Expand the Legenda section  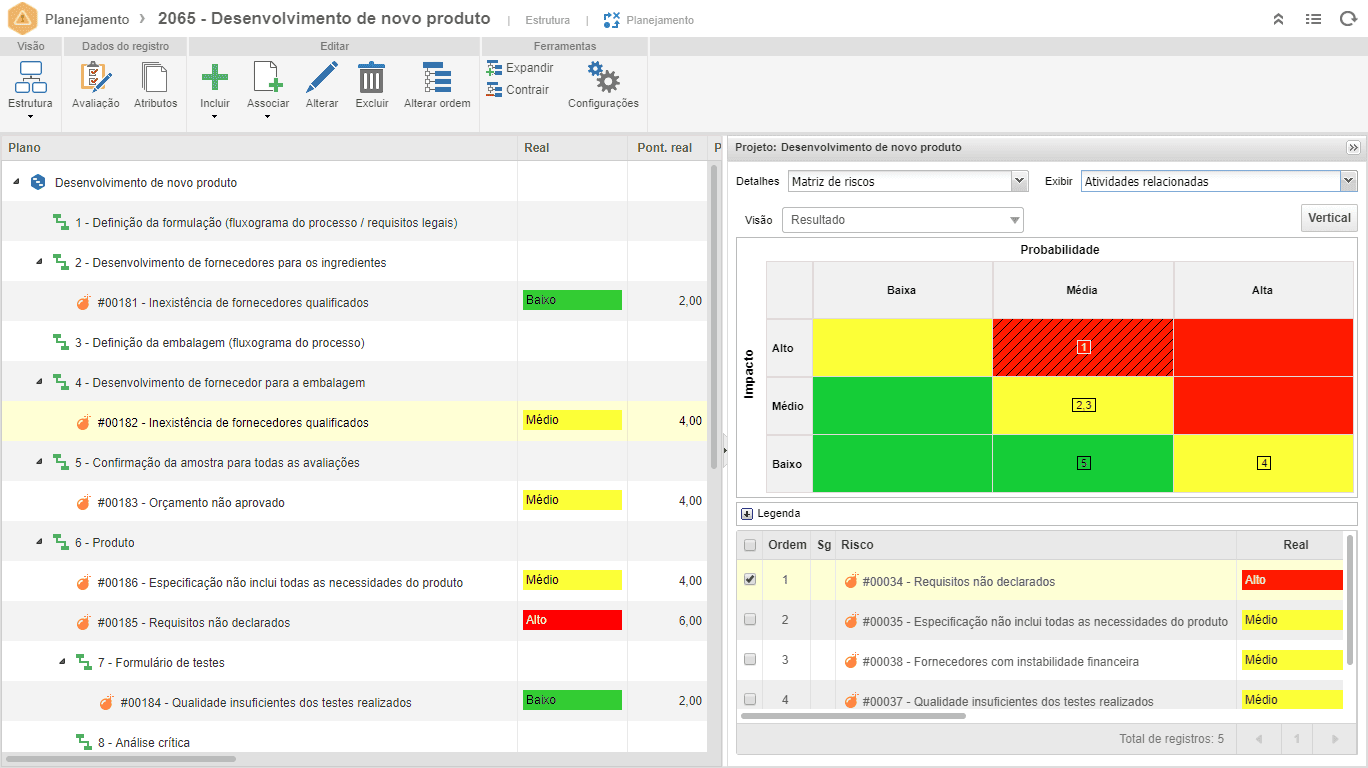pyautogui.click(x=747, y=514)
